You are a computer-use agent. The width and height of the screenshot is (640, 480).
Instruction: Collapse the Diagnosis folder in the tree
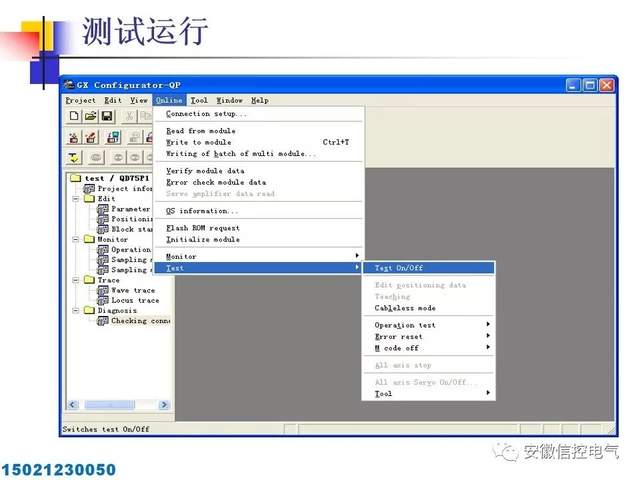tap(76, 311)
